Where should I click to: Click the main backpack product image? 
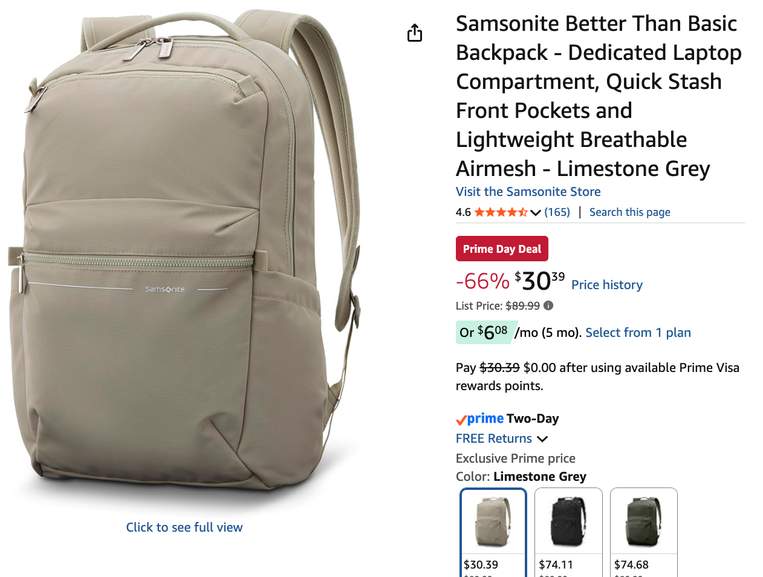185,253
